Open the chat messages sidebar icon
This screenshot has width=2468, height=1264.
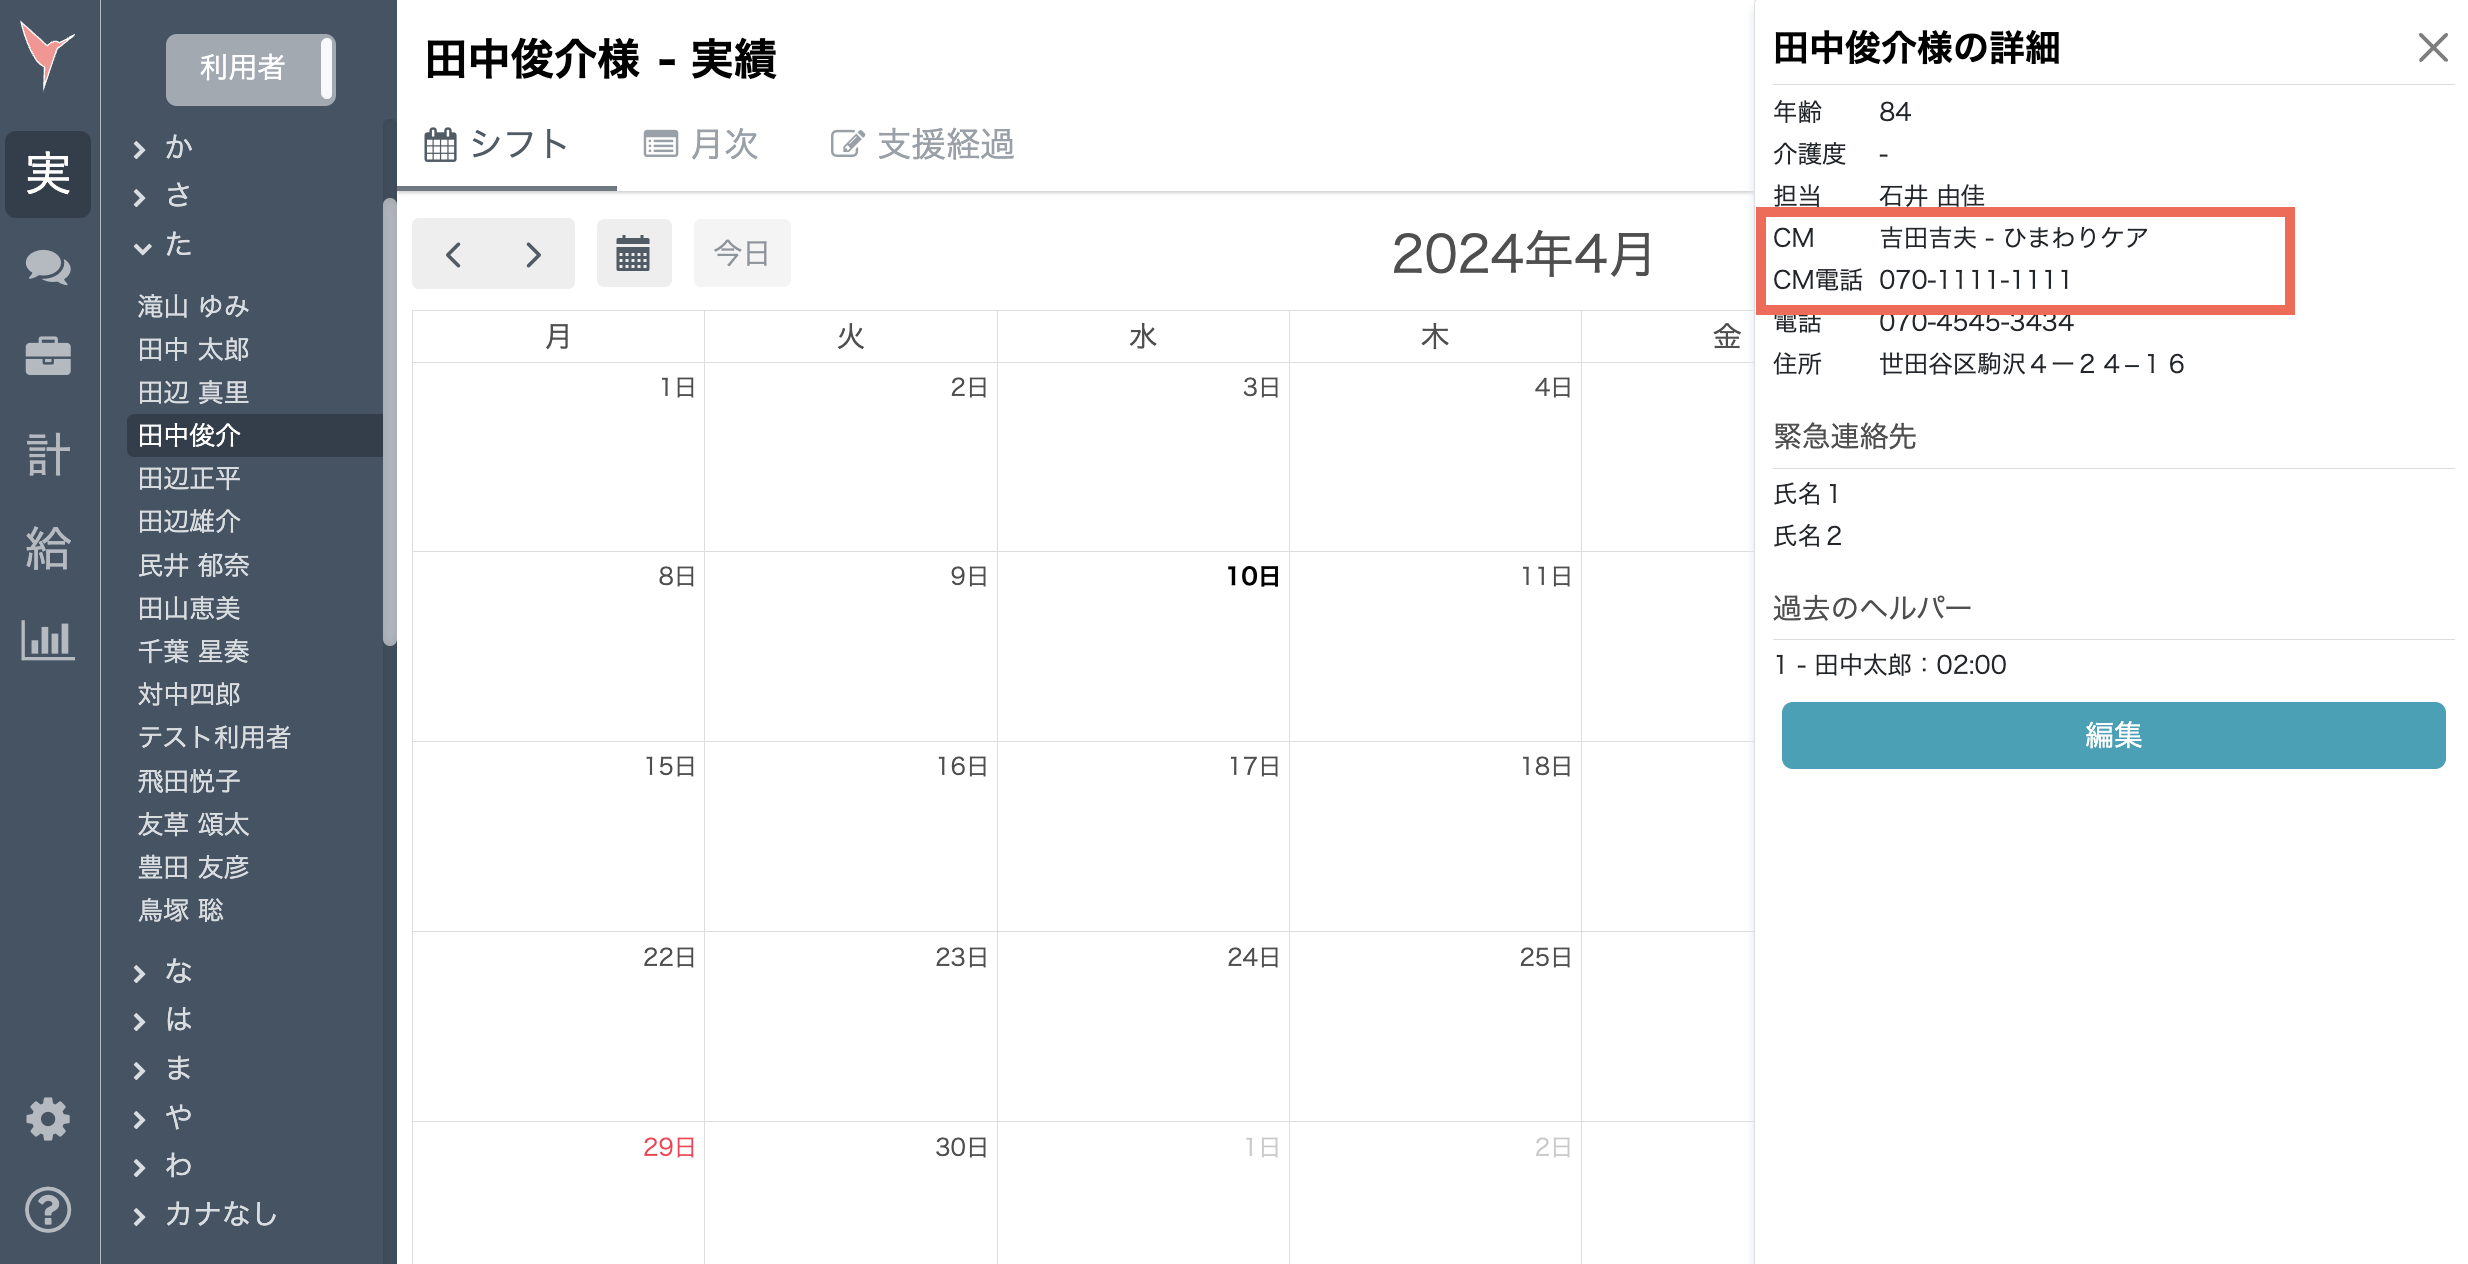47,267
